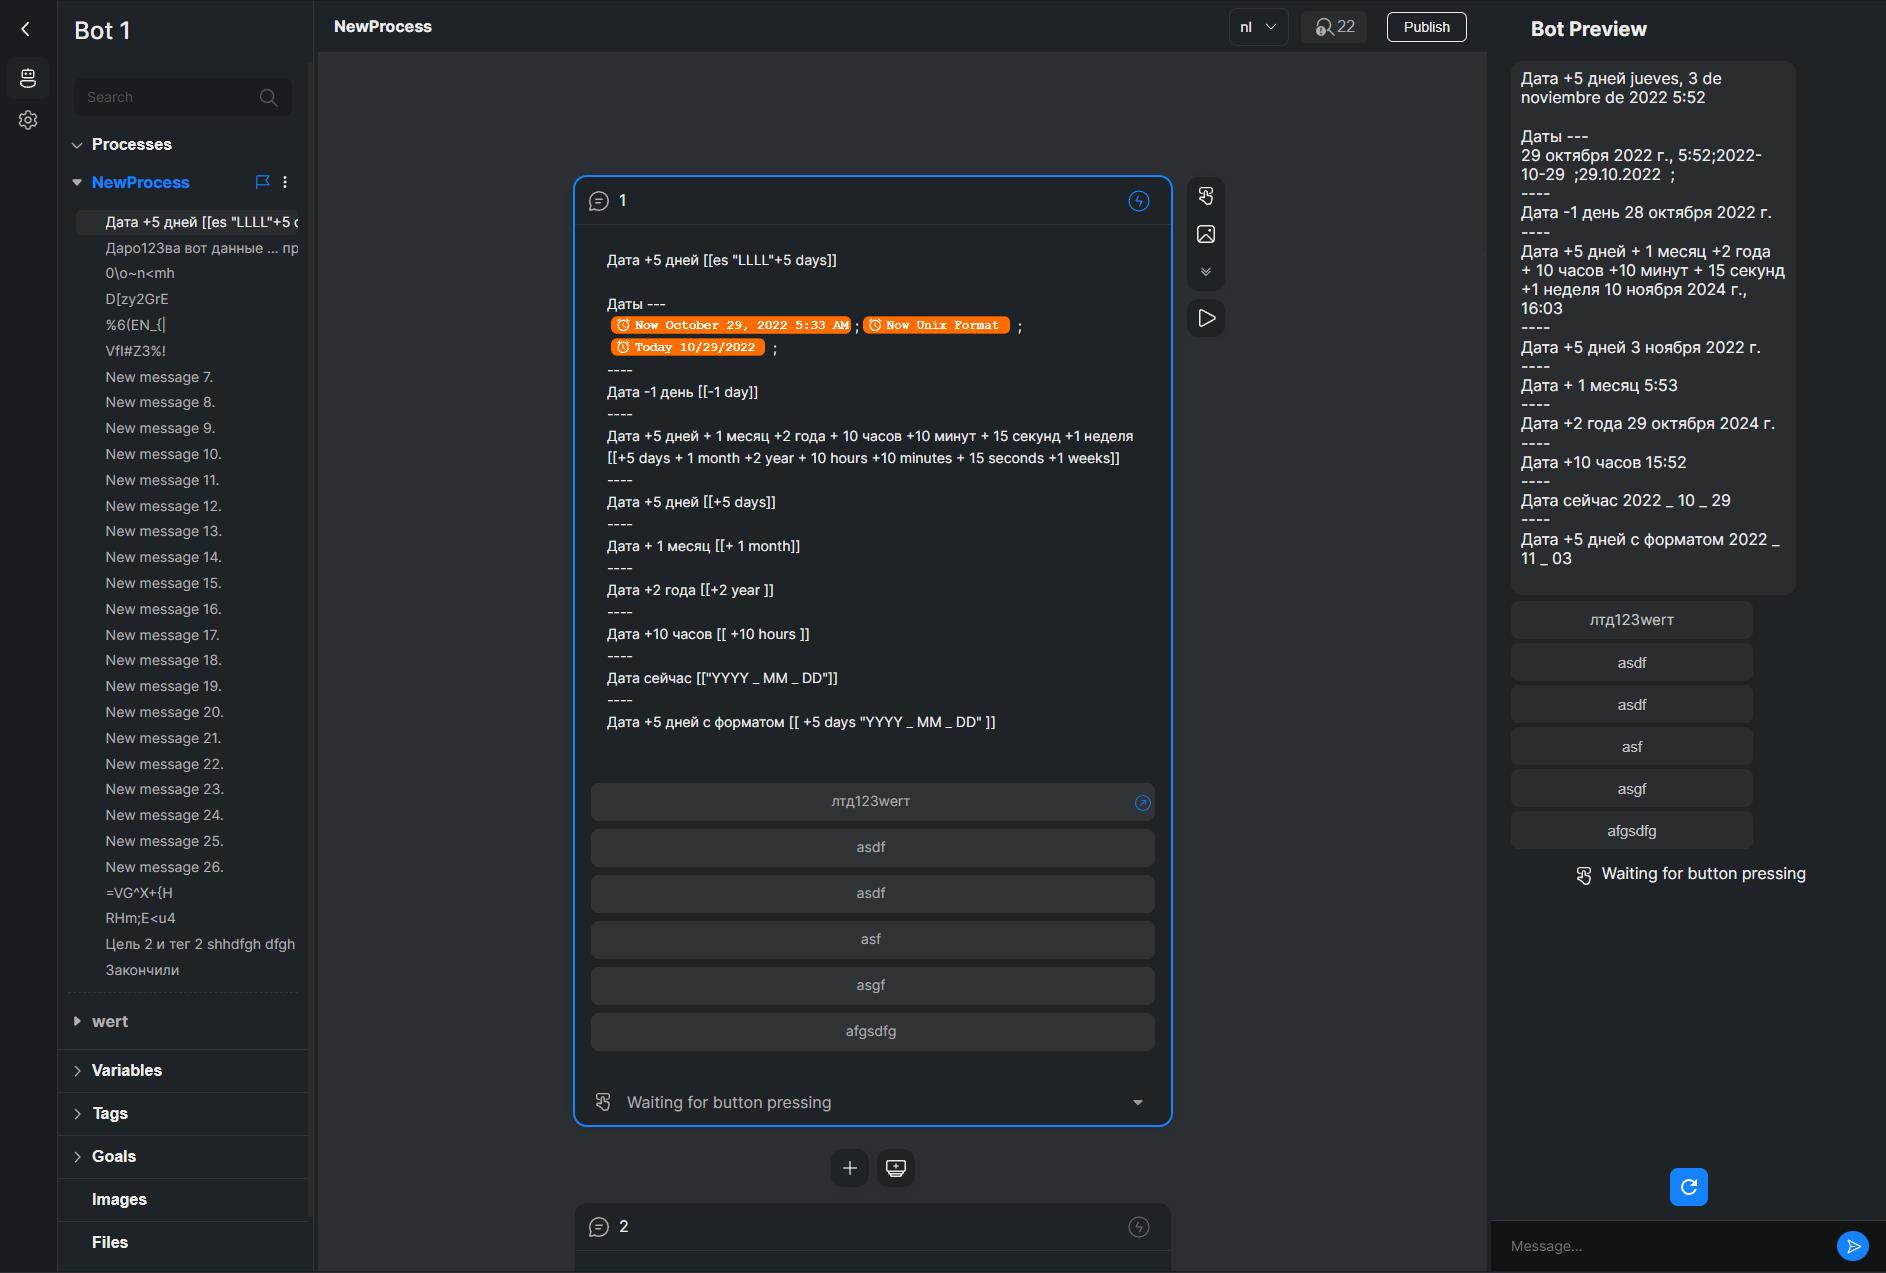Click the flag icon next to NewProcess

point(262,182)
